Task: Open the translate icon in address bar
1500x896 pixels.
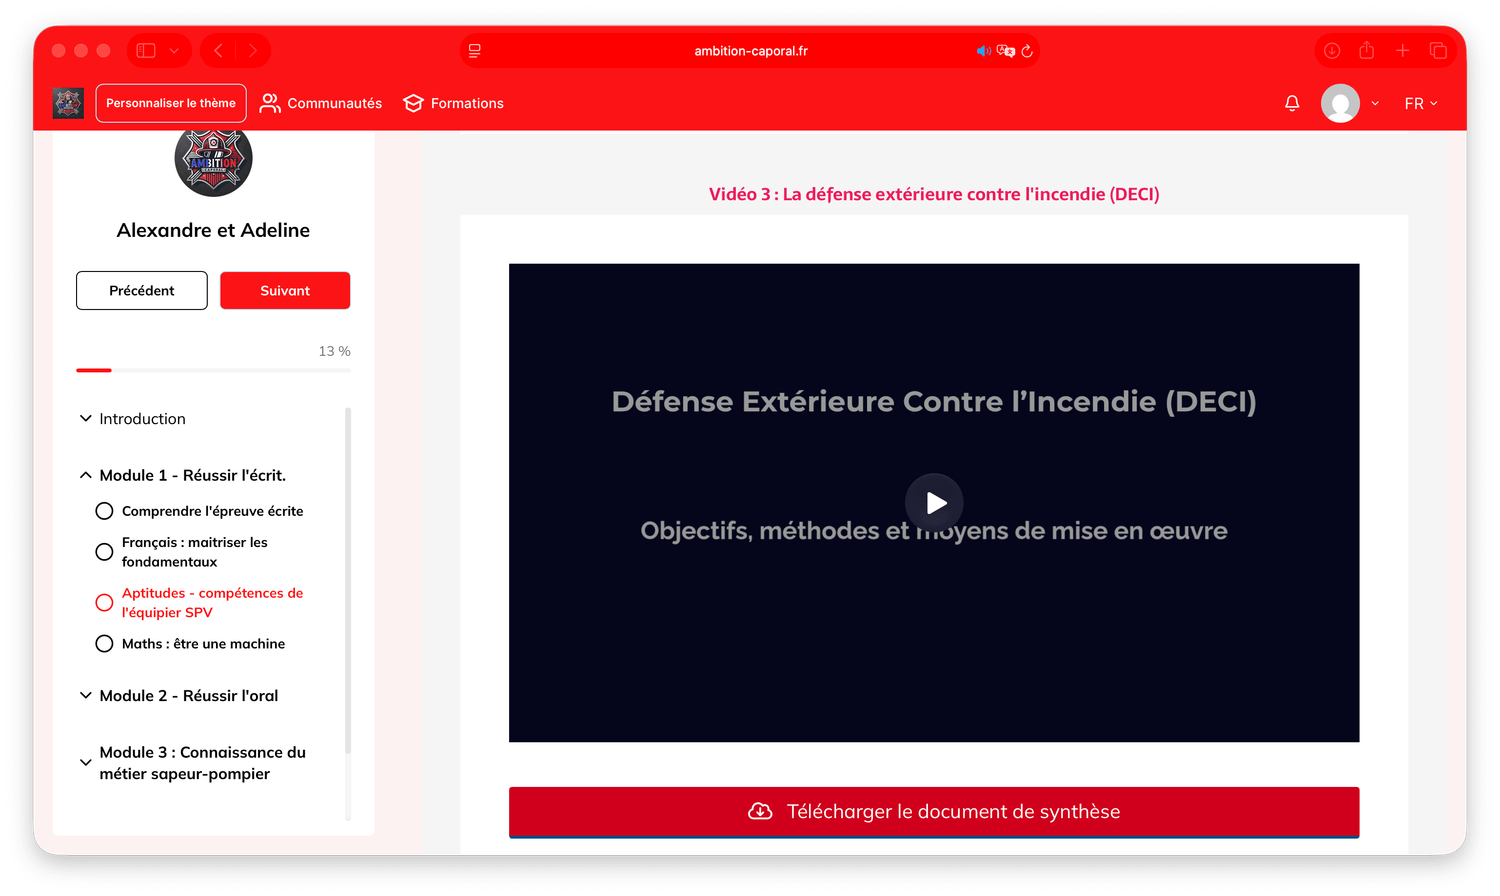Action: [x=1006, y=51]
